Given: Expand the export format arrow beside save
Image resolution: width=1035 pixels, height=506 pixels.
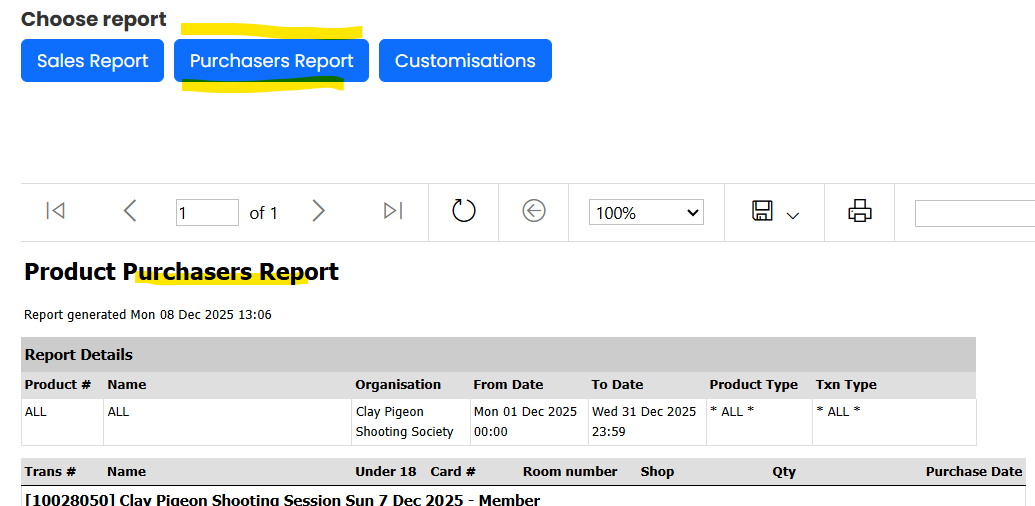Looking at the screenshot, I should (x=793, y=215).
